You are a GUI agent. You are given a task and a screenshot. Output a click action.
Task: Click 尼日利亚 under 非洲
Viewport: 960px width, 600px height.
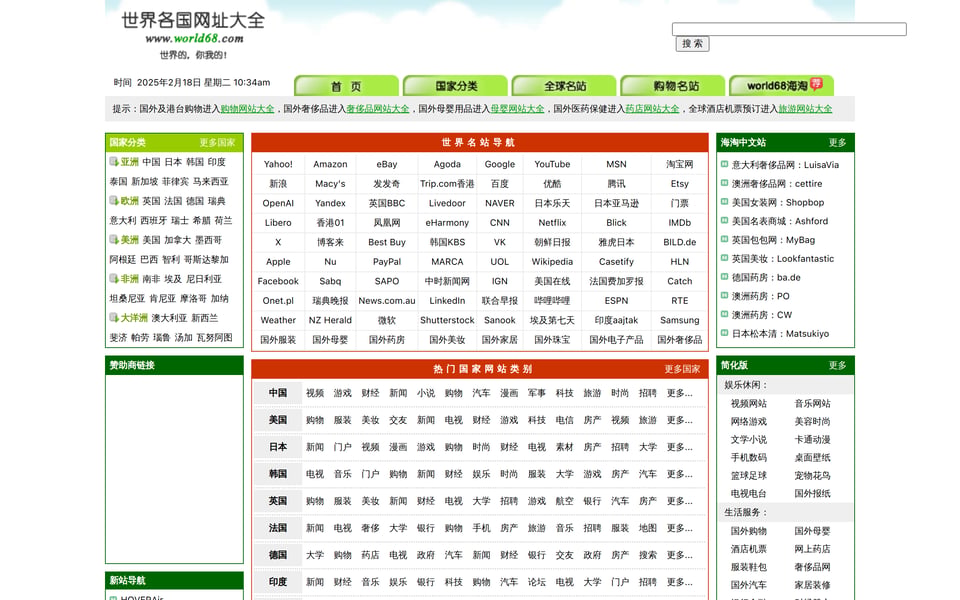click(204, 279)
